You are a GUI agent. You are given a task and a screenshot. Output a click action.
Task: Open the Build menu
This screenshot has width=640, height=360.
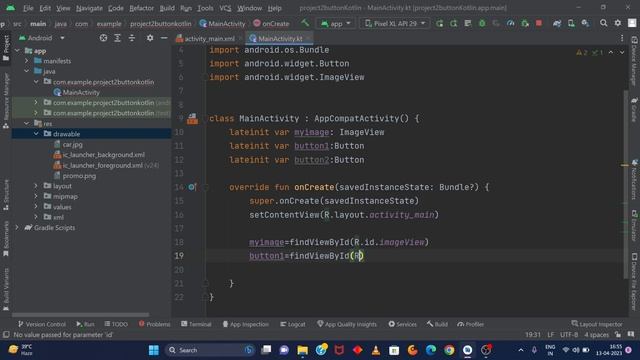(x=167, y=8)
